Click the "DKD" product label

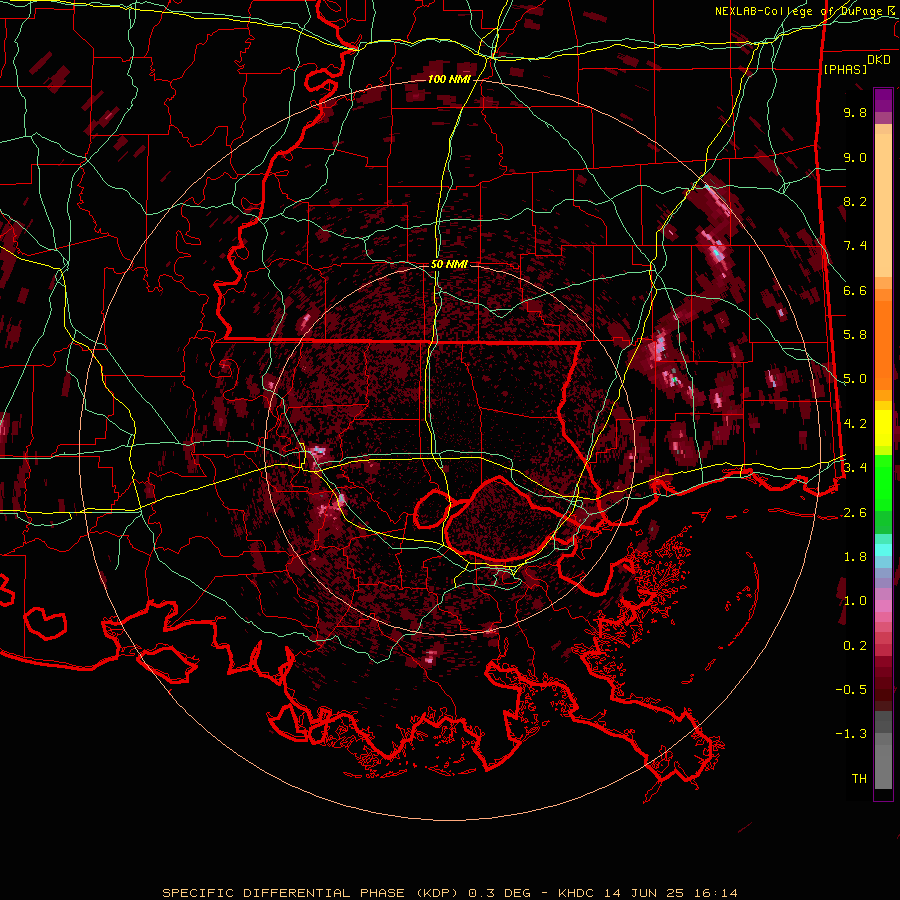pos(878,60)
